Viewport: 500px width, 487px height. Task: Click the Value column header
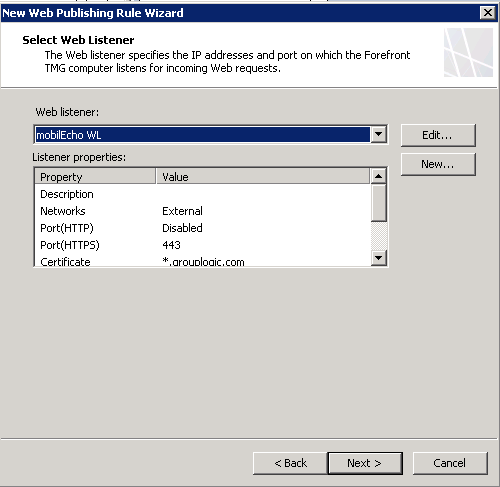(263, 177)
